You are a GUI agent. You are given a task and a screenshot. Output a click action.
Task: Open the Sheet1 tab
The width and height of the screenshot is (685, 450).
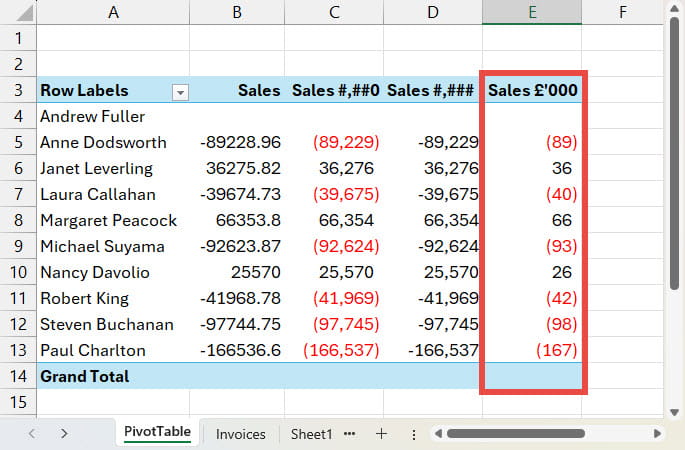[311, 434]
